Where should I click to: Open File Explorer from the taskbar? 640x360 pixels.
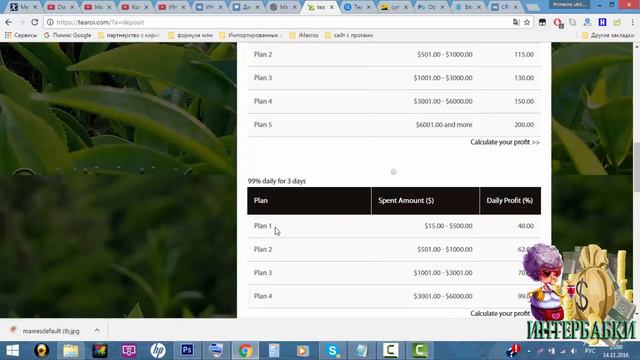71,350
